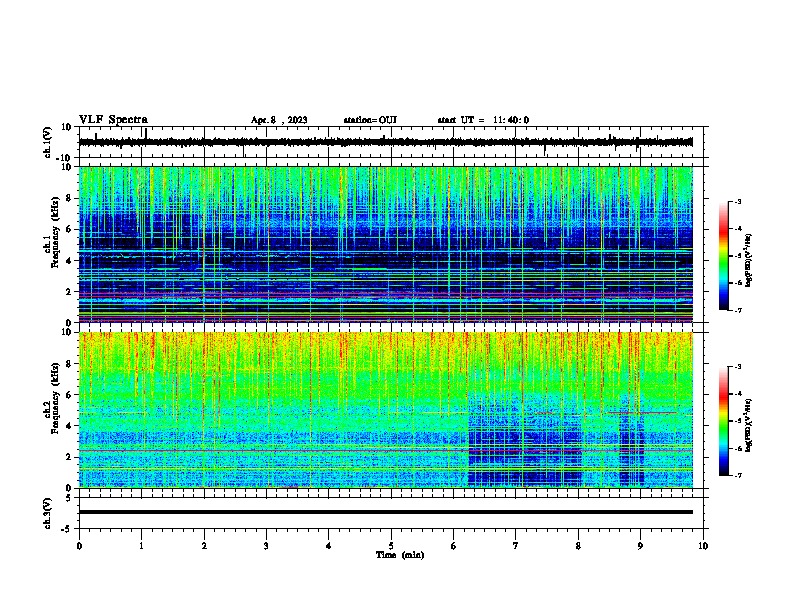Click the ch.3 flat voltage trace
The height and width of the screenshot is (612, 792).
click(x=386, y=512)
